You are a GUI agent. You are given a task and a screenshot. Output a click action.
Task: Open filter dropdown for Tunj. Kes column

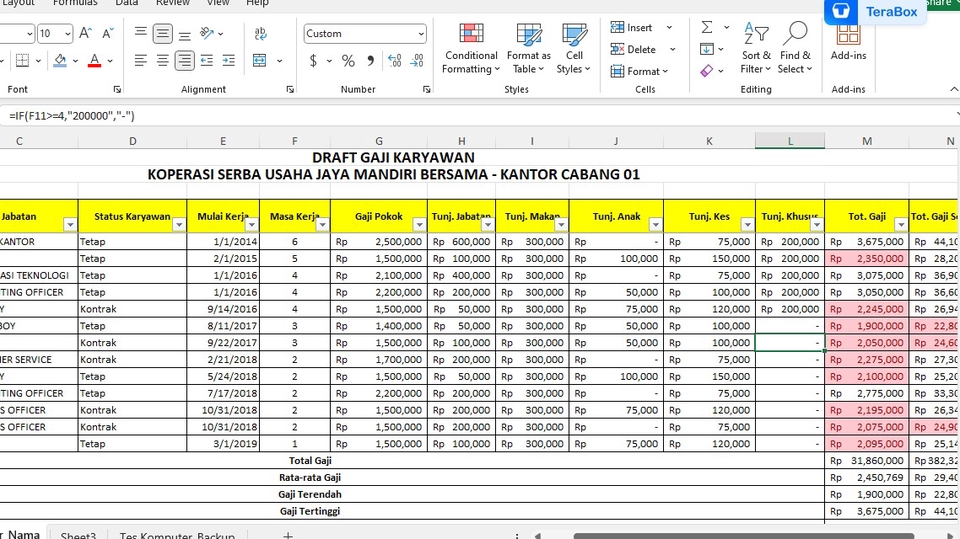[x=748, y=225]
